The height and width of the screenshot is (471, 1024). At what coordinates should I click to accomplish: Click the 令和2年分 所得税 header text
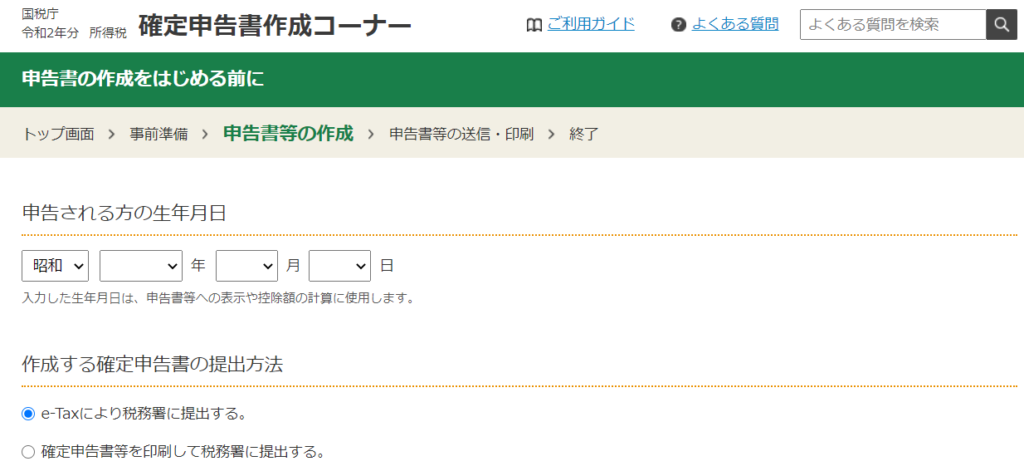pos(74,33)
